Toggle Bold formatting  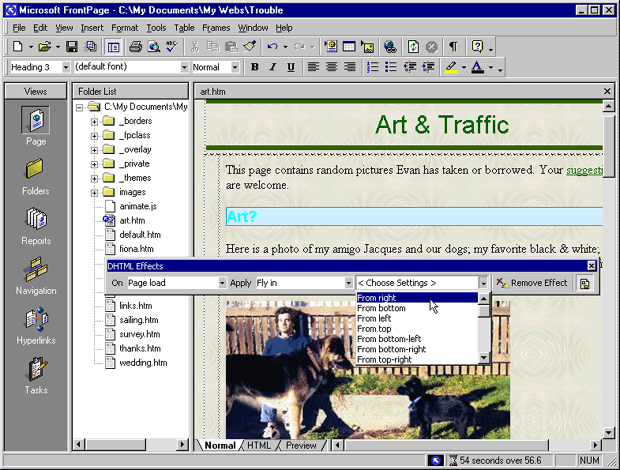pyautogui.click(x=254, y=67)
